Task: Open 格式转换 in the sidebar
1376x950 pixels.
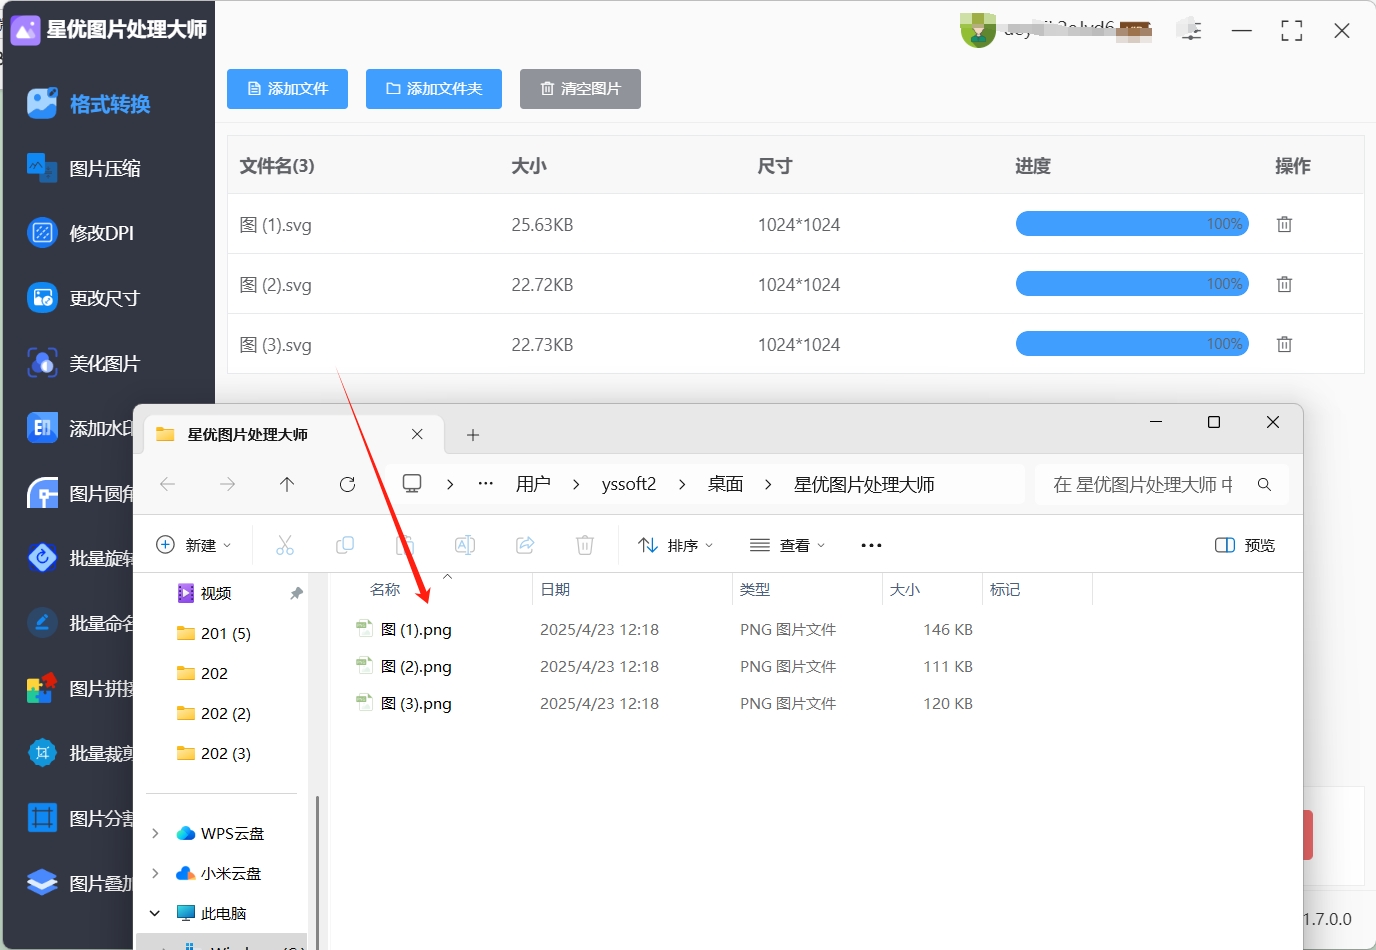Action: click(x=89, y=104)
